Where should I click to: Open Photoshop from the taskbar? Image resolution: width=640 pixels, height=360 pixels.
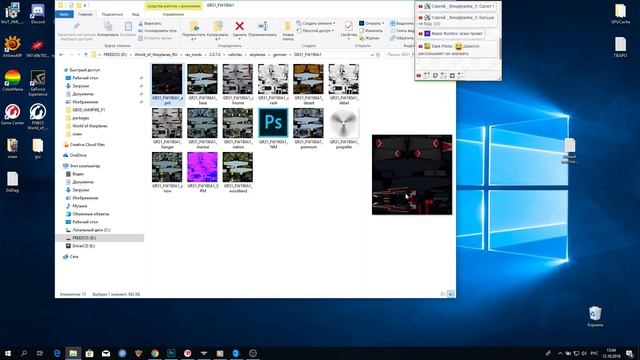pyautogui.click(x=171, y=353)
